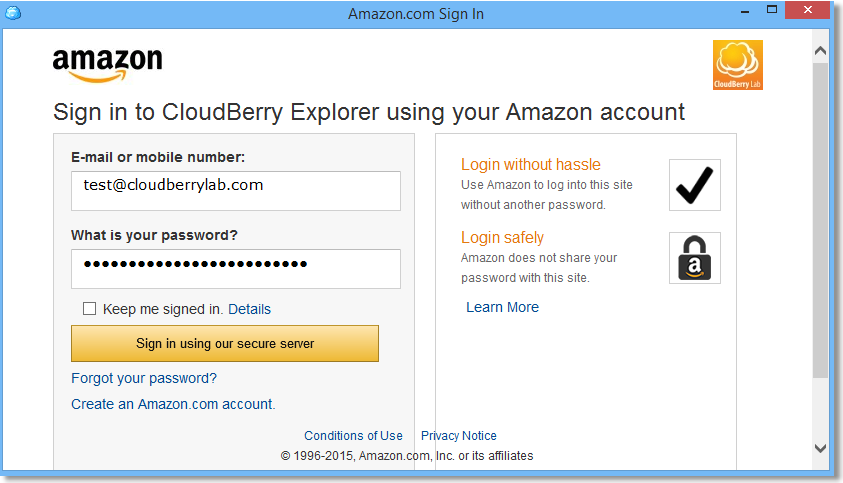The image size is (843, 483).
Task: Click the scrollbar up arrow
Action: click(x=820, y=50)
